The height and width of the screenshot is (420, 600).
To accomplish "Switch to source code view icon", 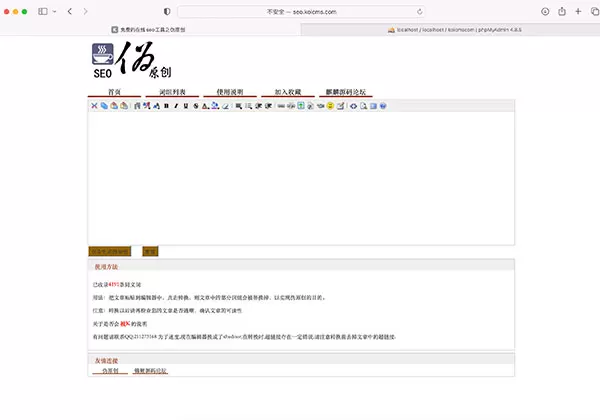I will point(353,106).
